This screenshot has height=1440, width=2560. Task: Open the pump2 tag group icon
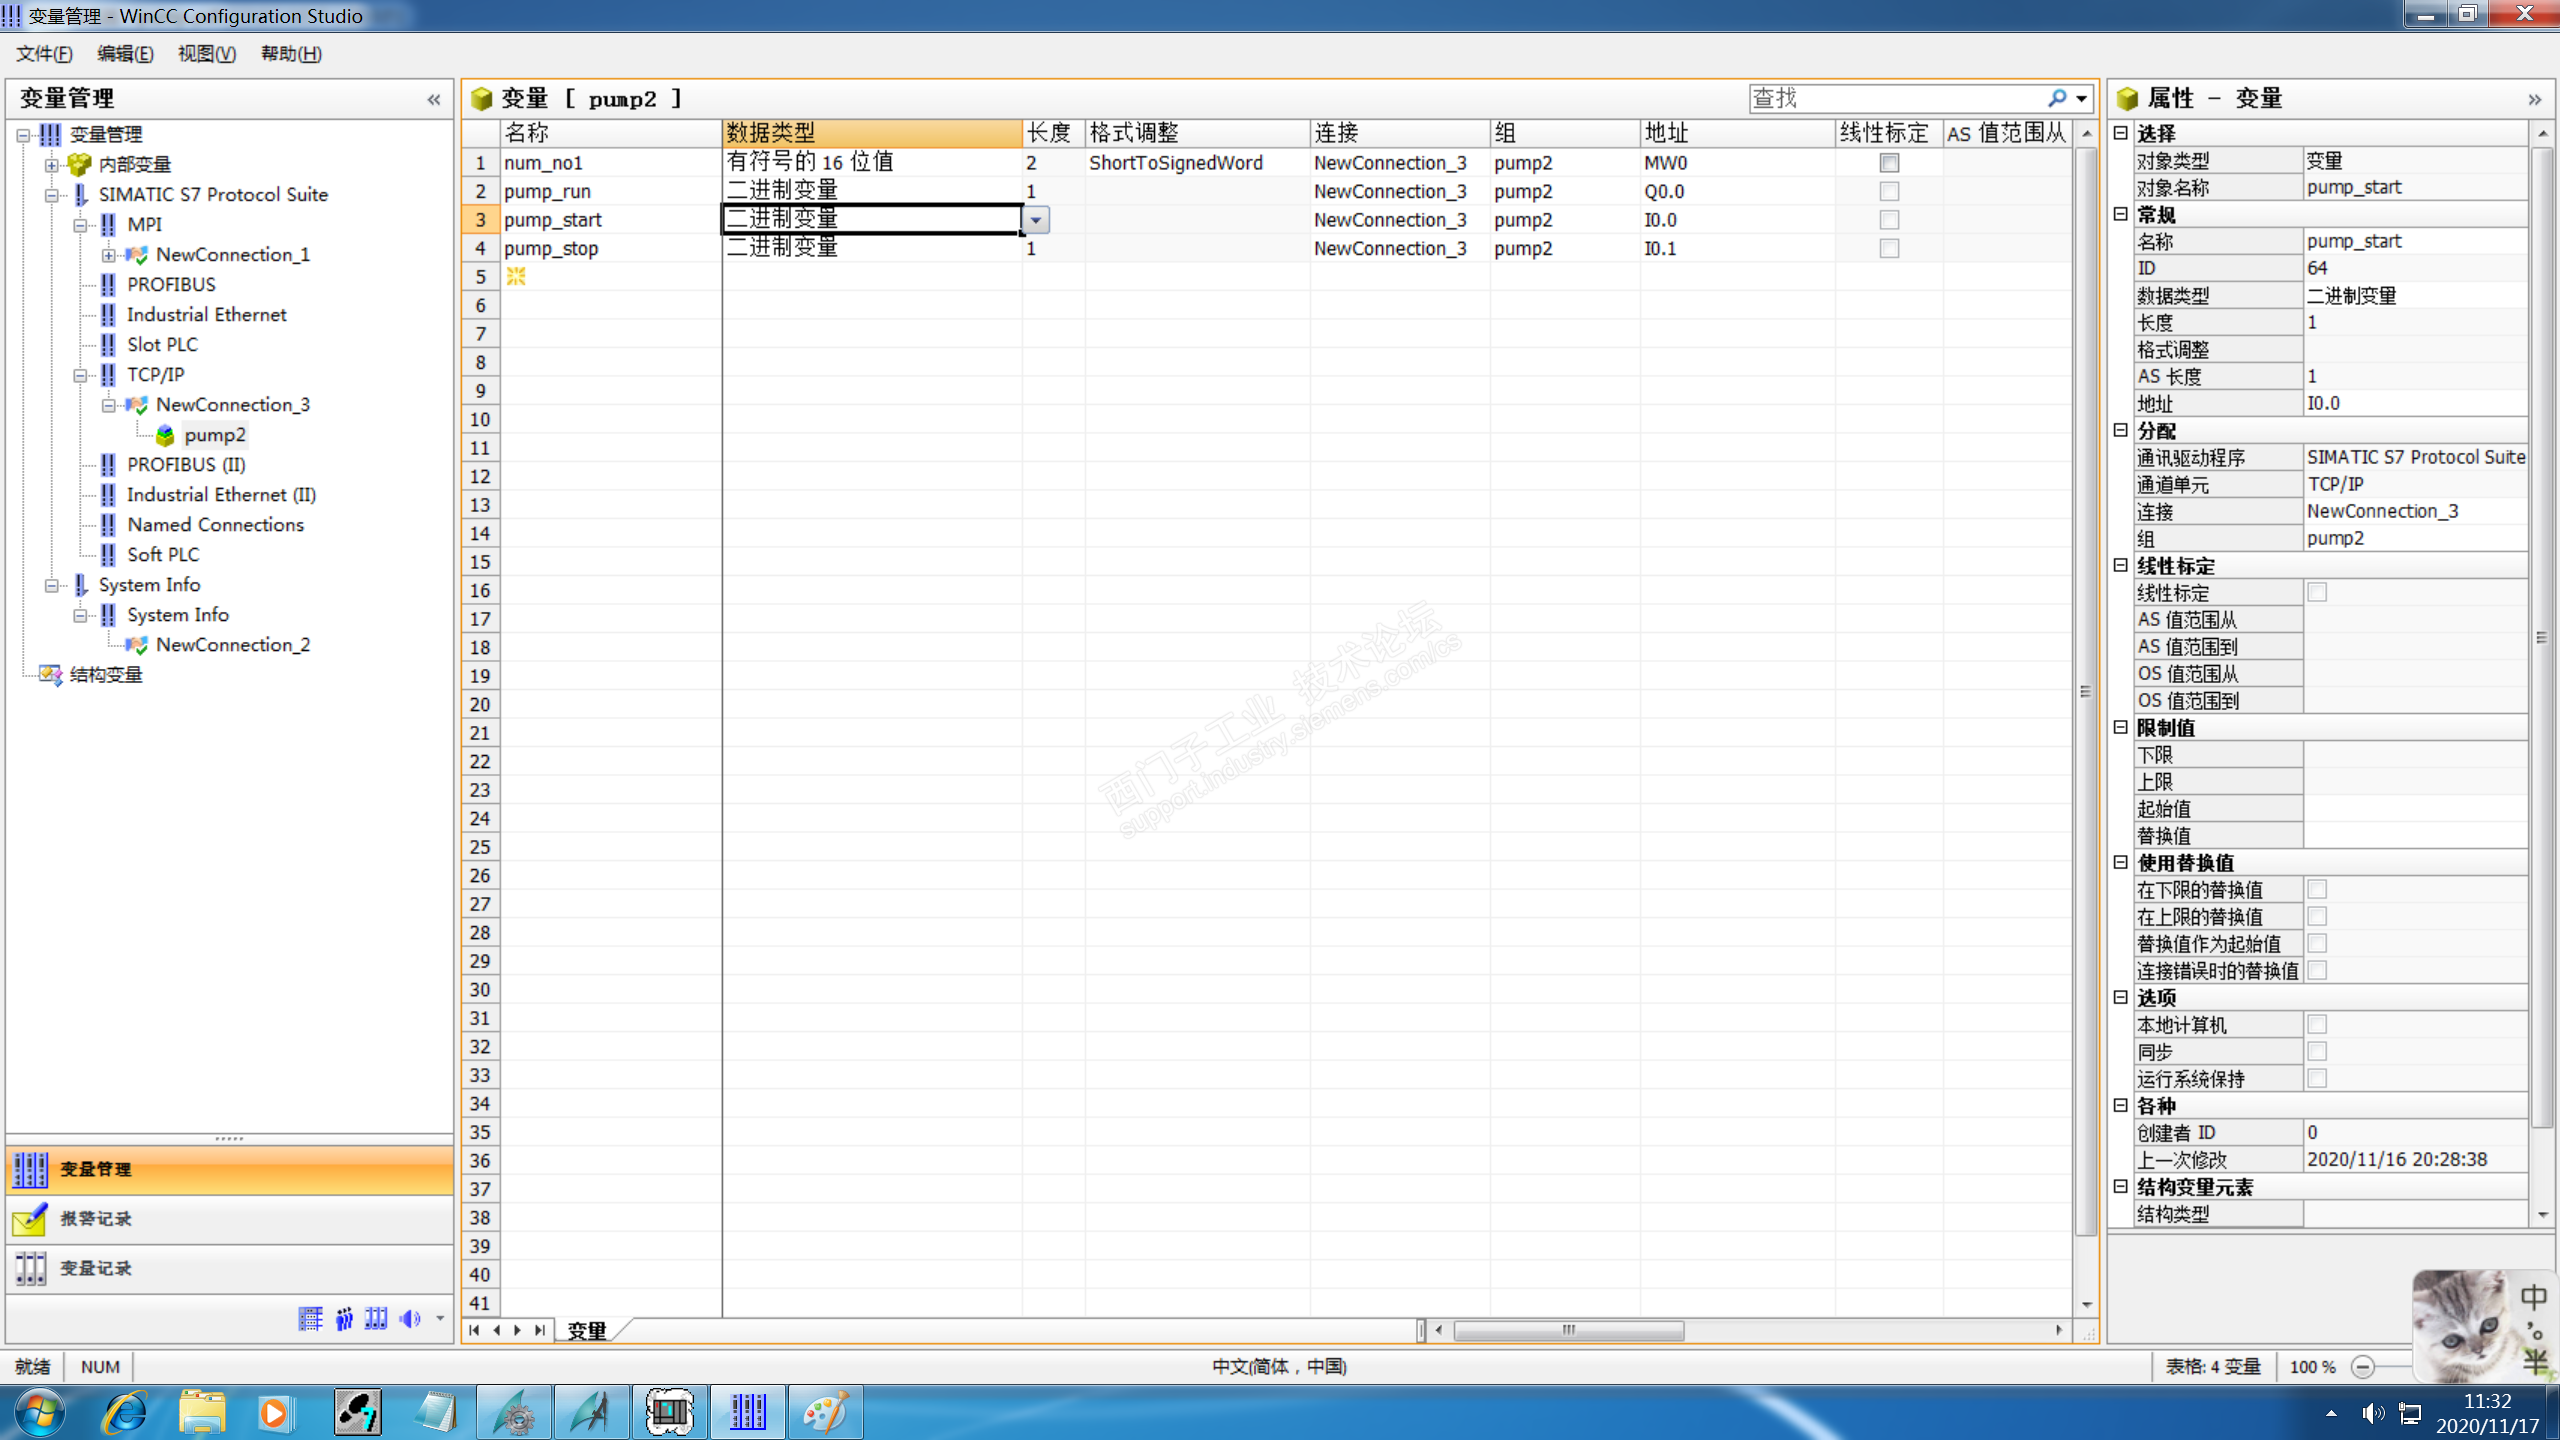point(166,435)
